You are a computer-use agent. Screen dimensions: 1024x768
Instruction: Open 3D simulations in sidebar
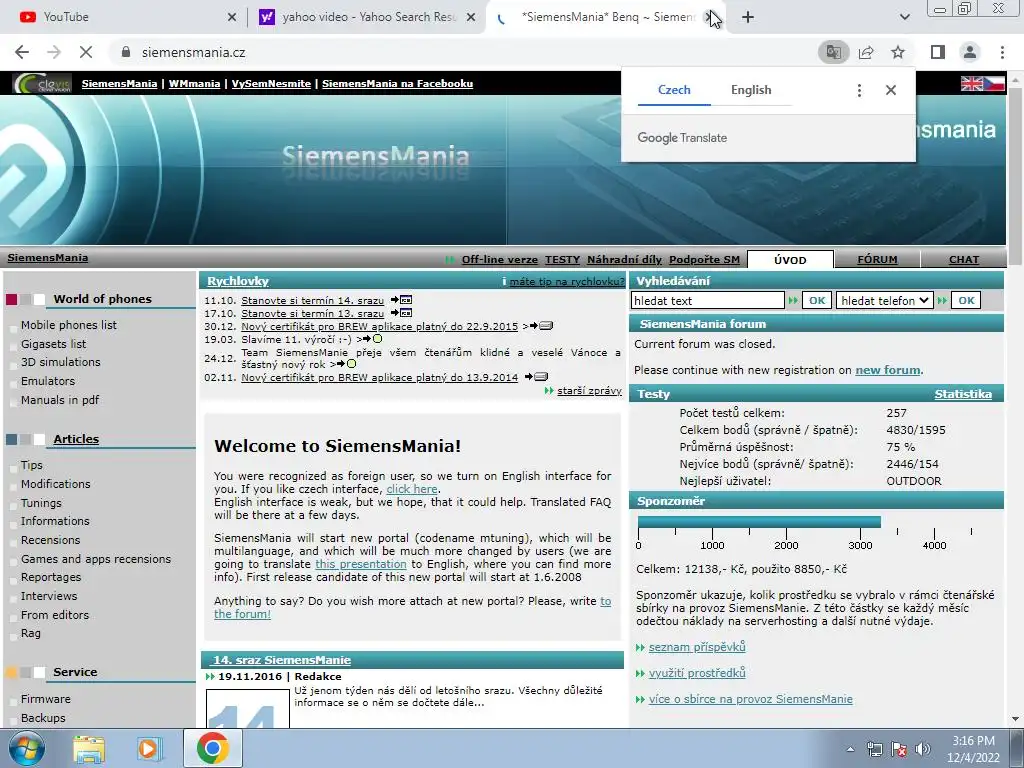(61, 362)
